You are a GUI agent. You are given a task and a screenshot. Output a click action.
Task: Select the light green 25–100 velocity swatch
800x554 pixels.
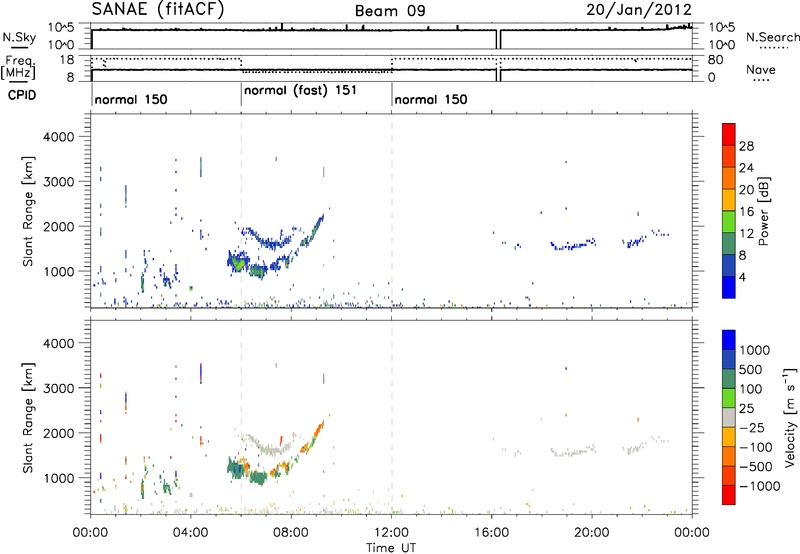(729, 398)
